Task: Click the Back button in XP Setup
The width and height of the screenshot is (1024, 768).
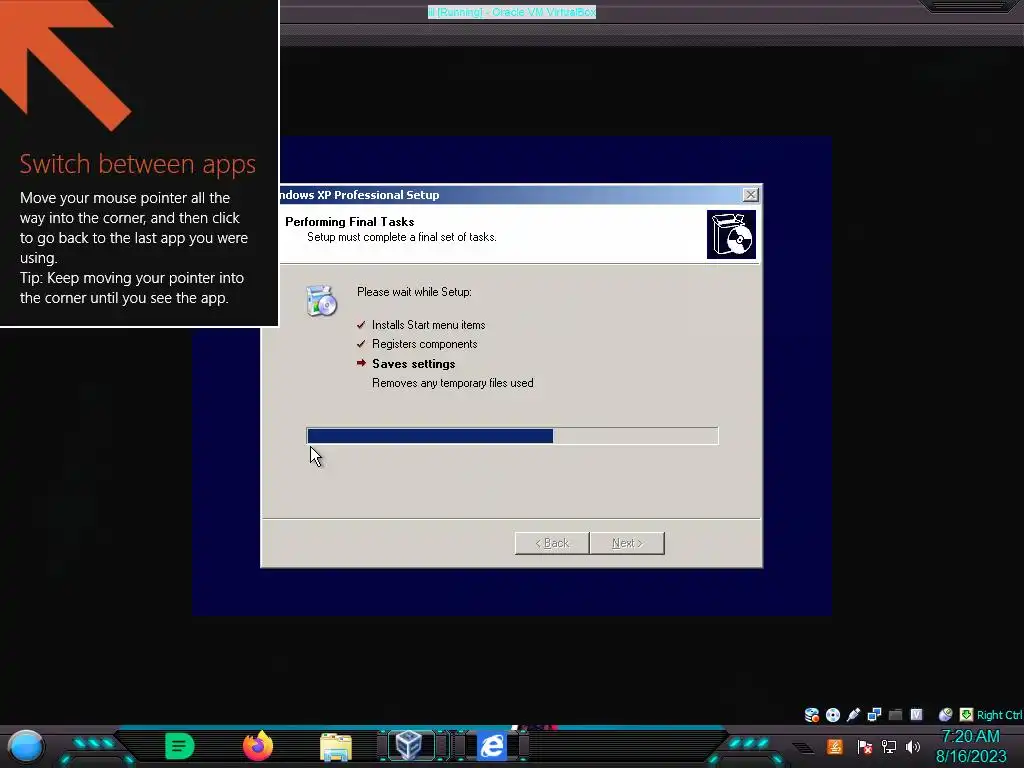Action: click(x=552, y=543)
